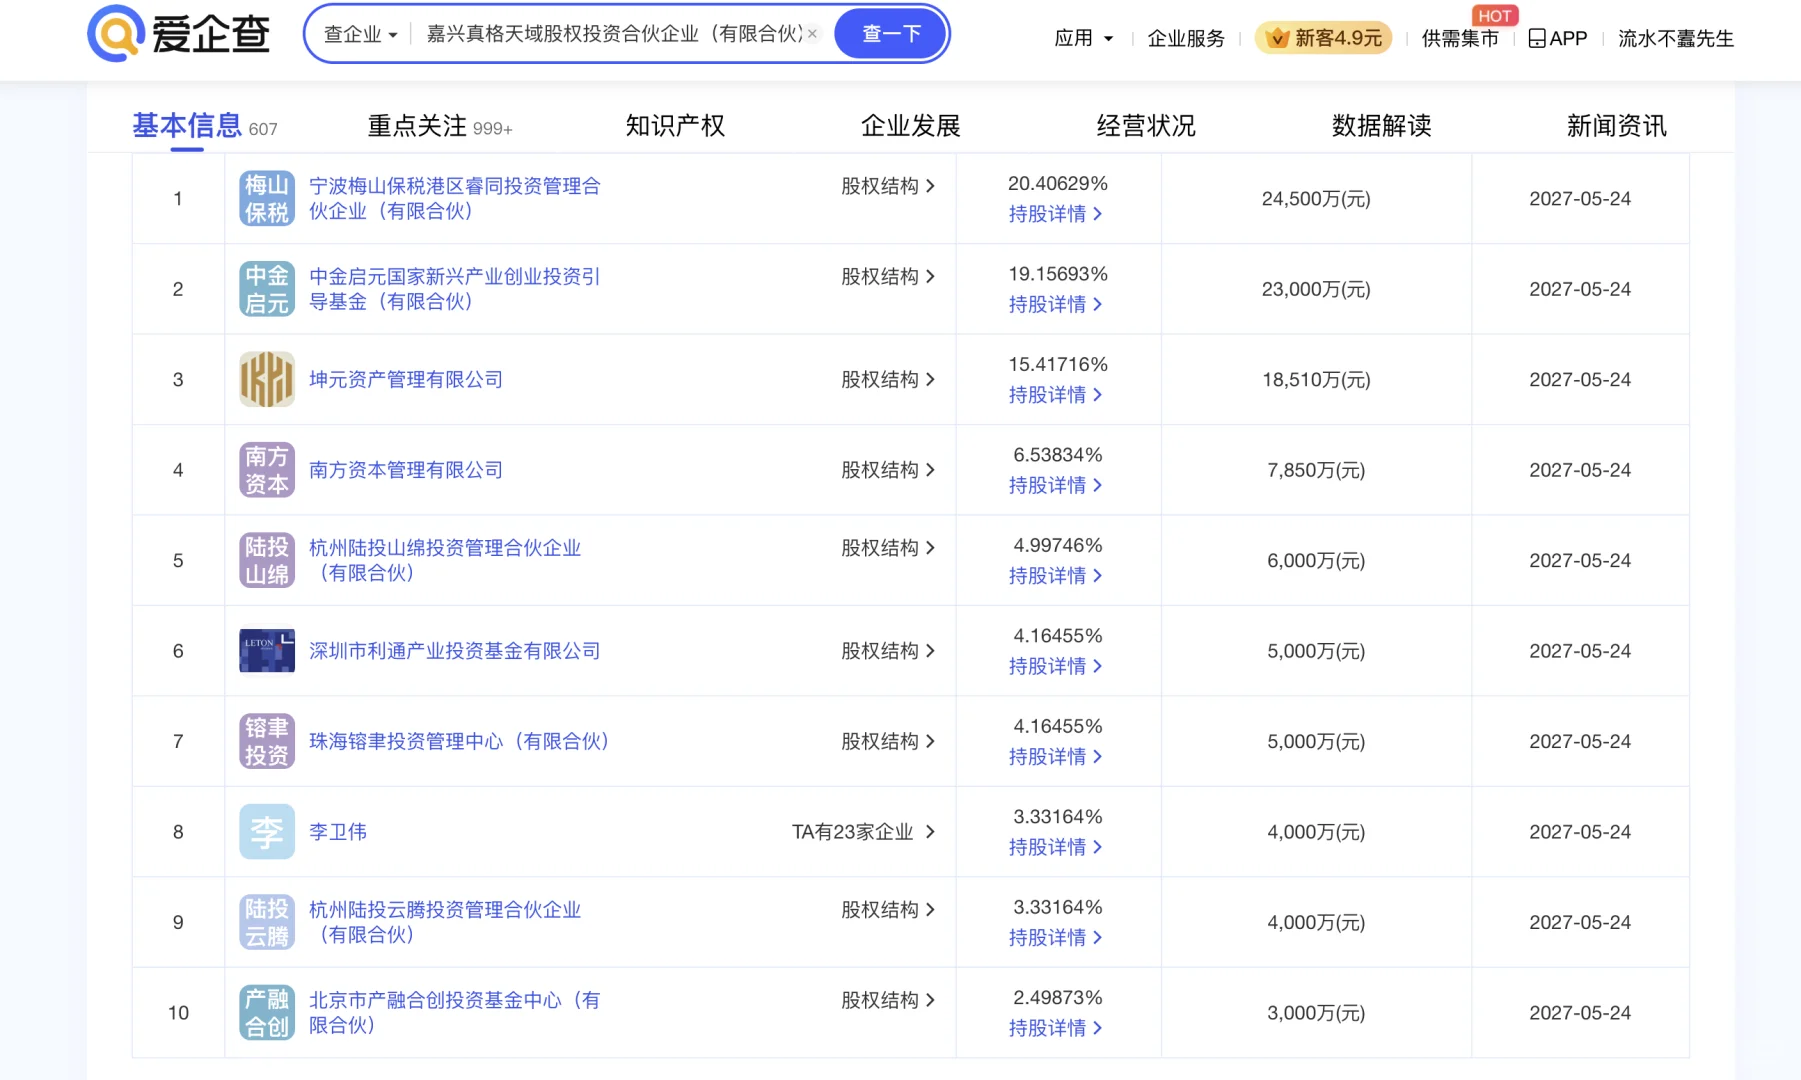
Task: Click the 产融合创 logo icon
Action: 267,1013
